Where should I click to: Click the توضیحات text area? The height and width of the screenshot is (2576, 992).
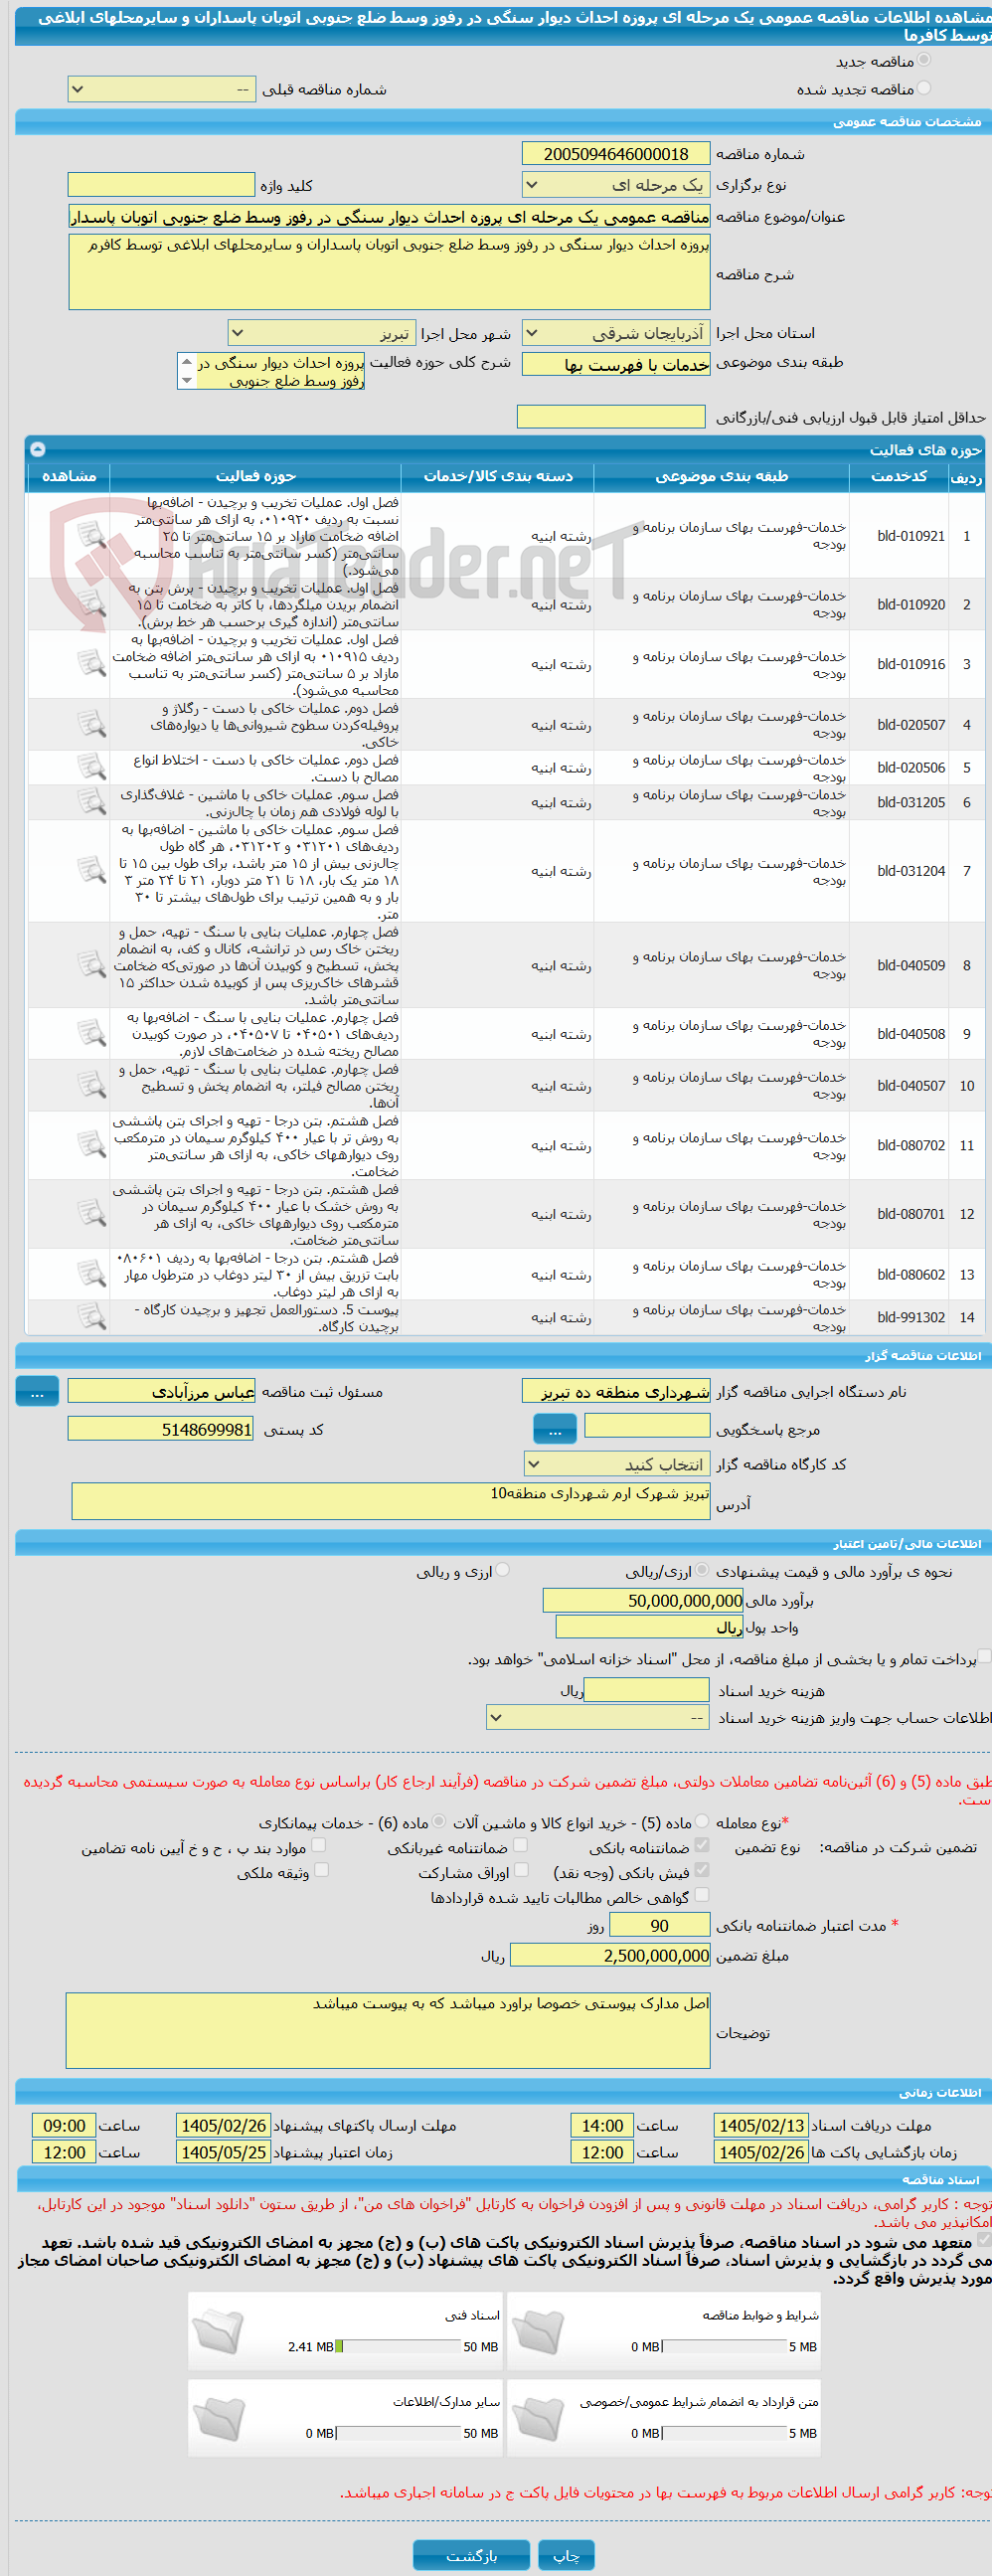tap(388, 2030)
